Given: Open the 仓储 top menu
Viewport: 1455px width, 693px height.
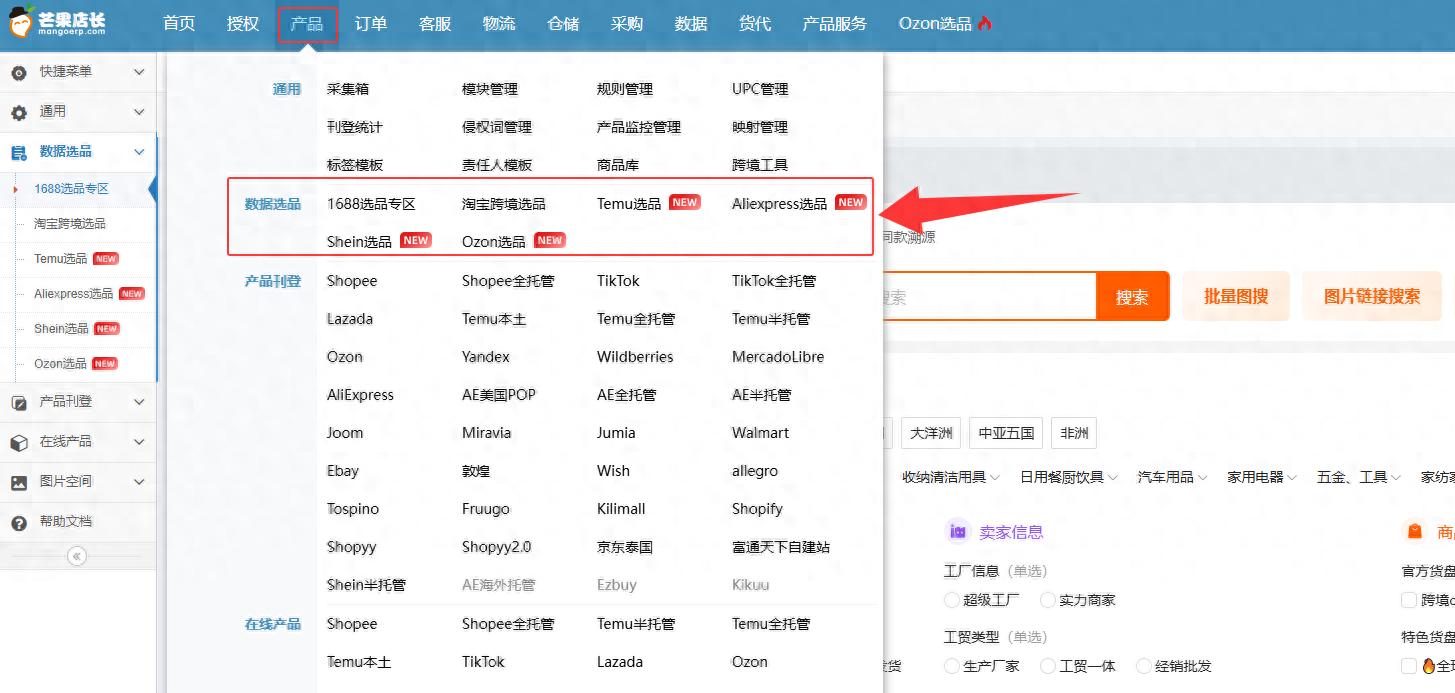Looking at the screenshot, I should point(563,23).
